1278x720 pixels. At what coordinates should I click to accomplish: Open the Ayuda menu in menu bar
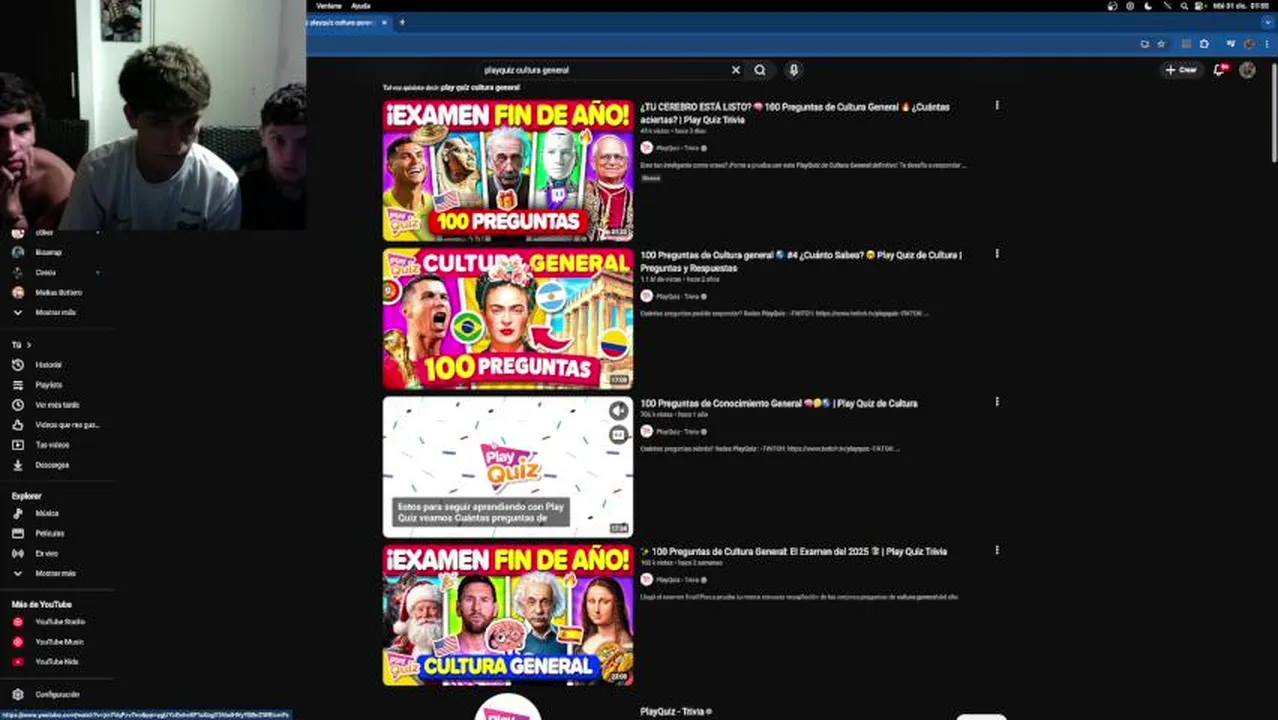pos(361,6)
